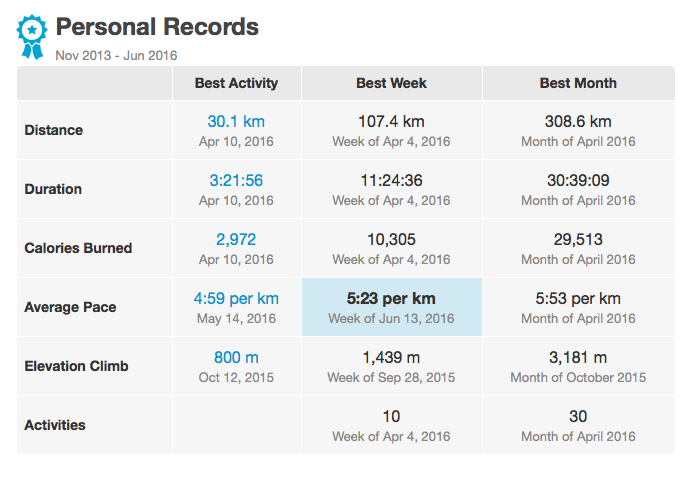The height and width of the screenshot is (487, 690).
Task: Click the Personal Records ribbon award icon
Action: [32, 35]
